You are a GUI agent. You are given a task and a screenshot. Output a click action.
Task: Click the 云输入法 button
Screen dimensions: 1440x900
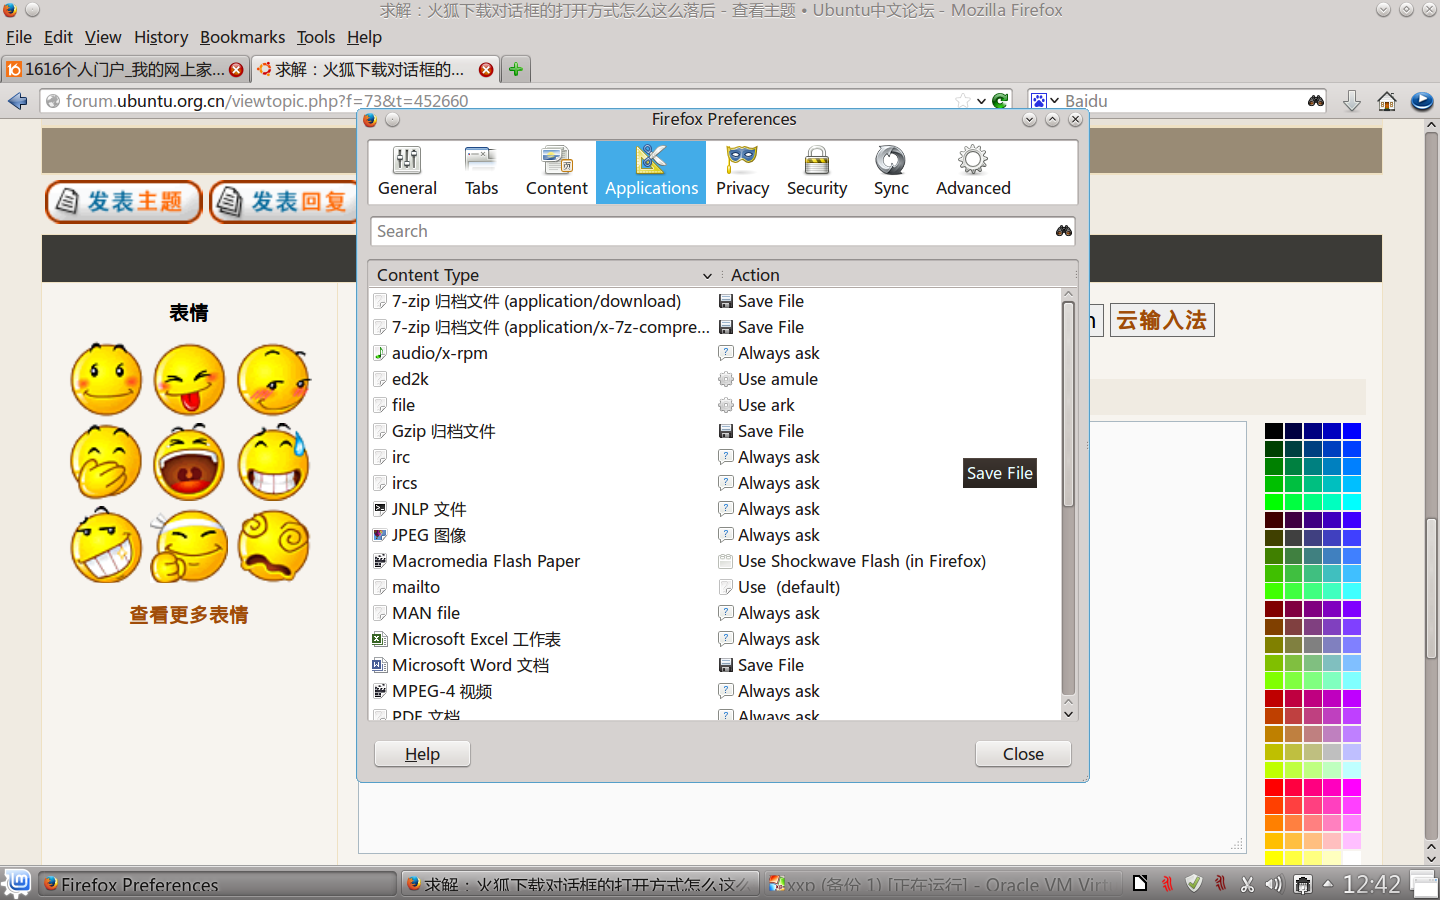[x=1162, y=320]
